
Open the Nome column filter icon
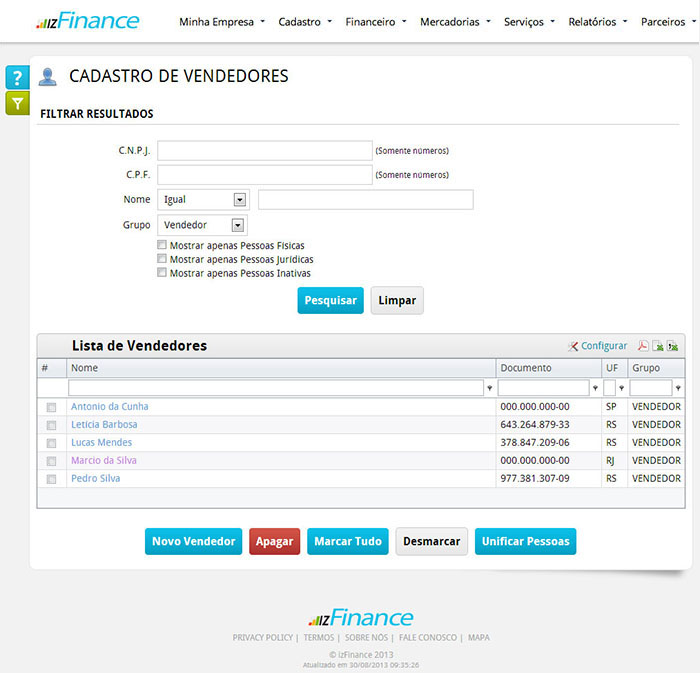(490, 388)
